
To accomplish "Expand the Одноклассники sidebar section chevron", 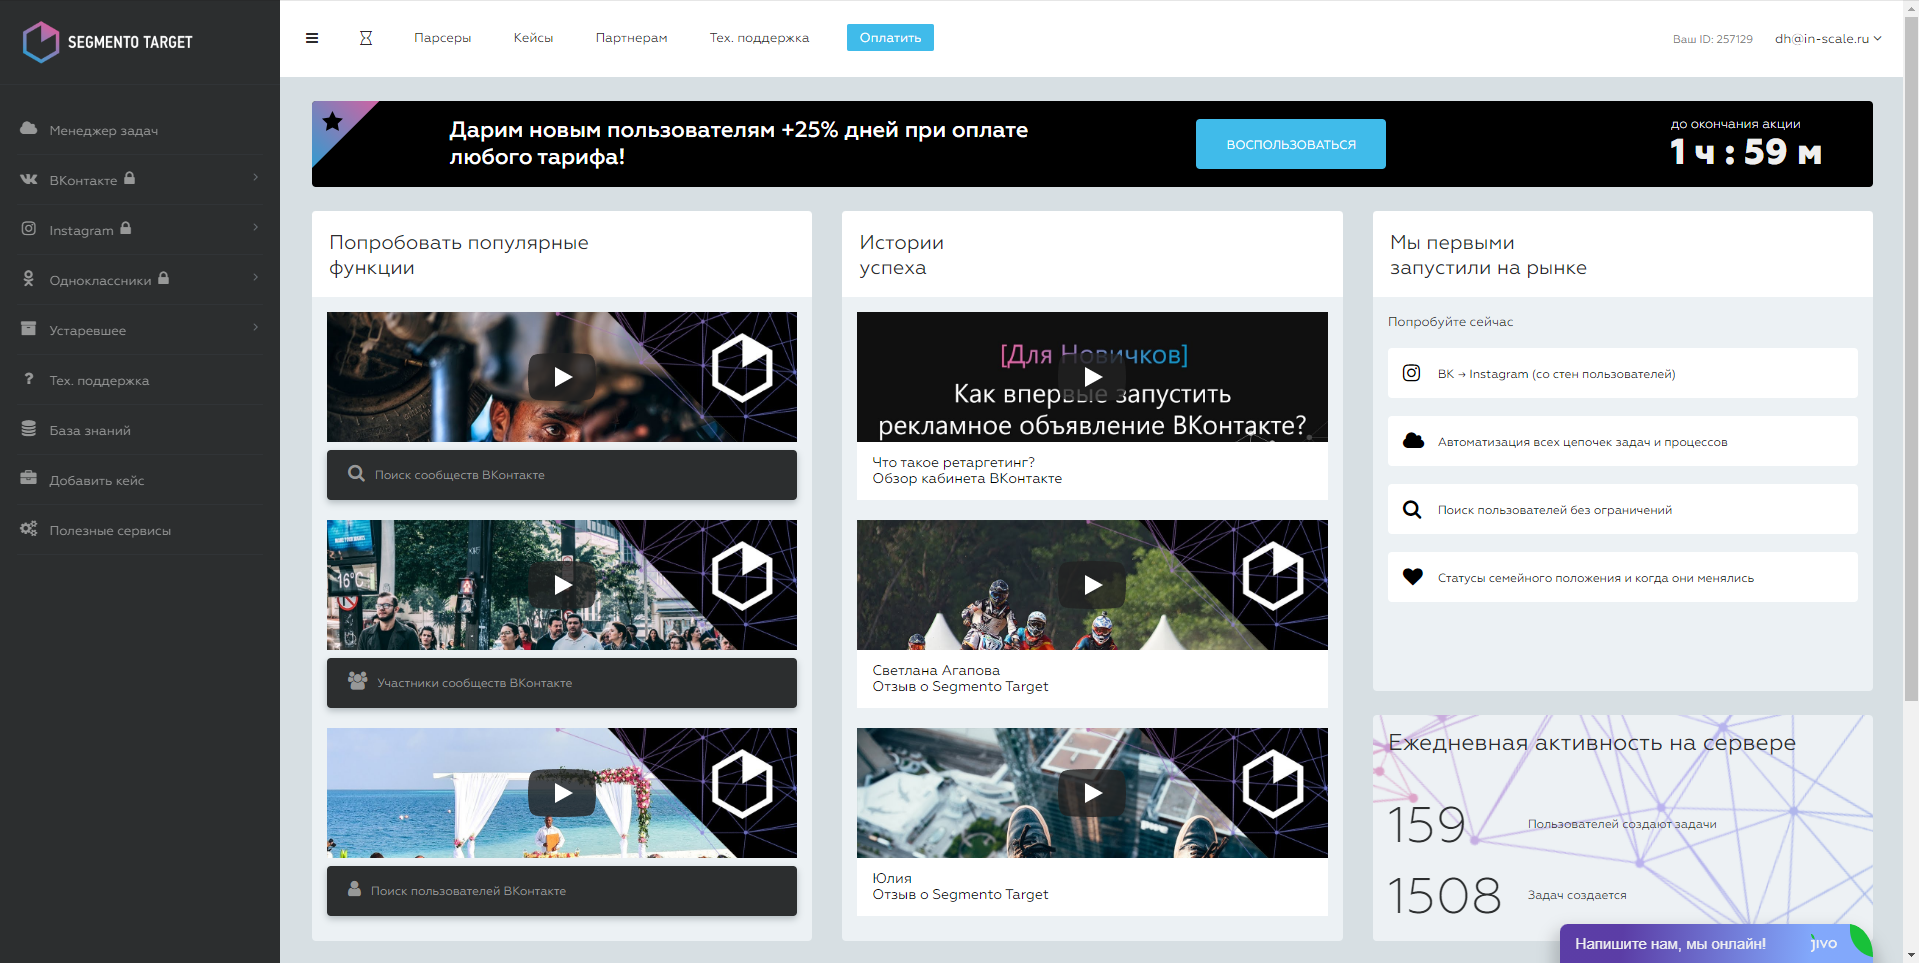I will tap(256, 277).
